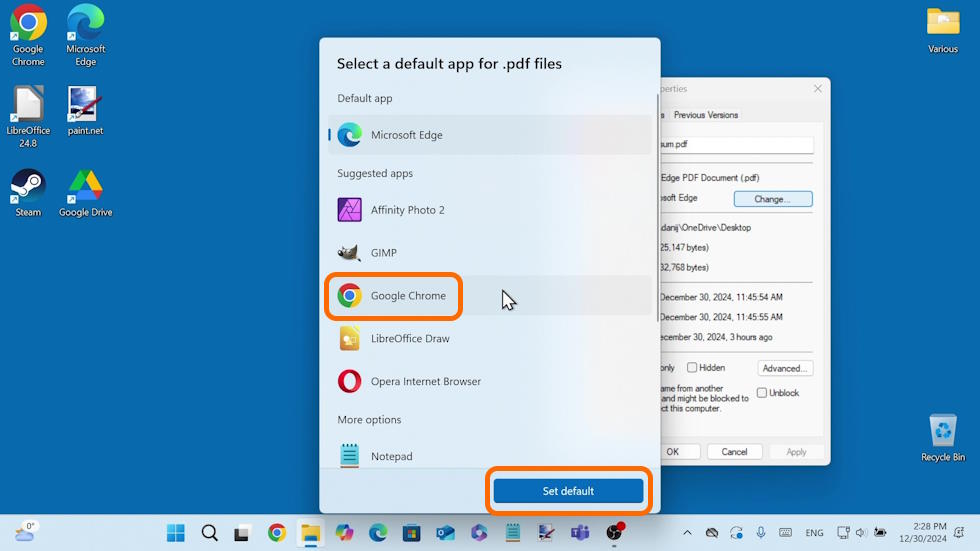
Task: Open the Advanced... attributes button
Action: pos(785,369)
